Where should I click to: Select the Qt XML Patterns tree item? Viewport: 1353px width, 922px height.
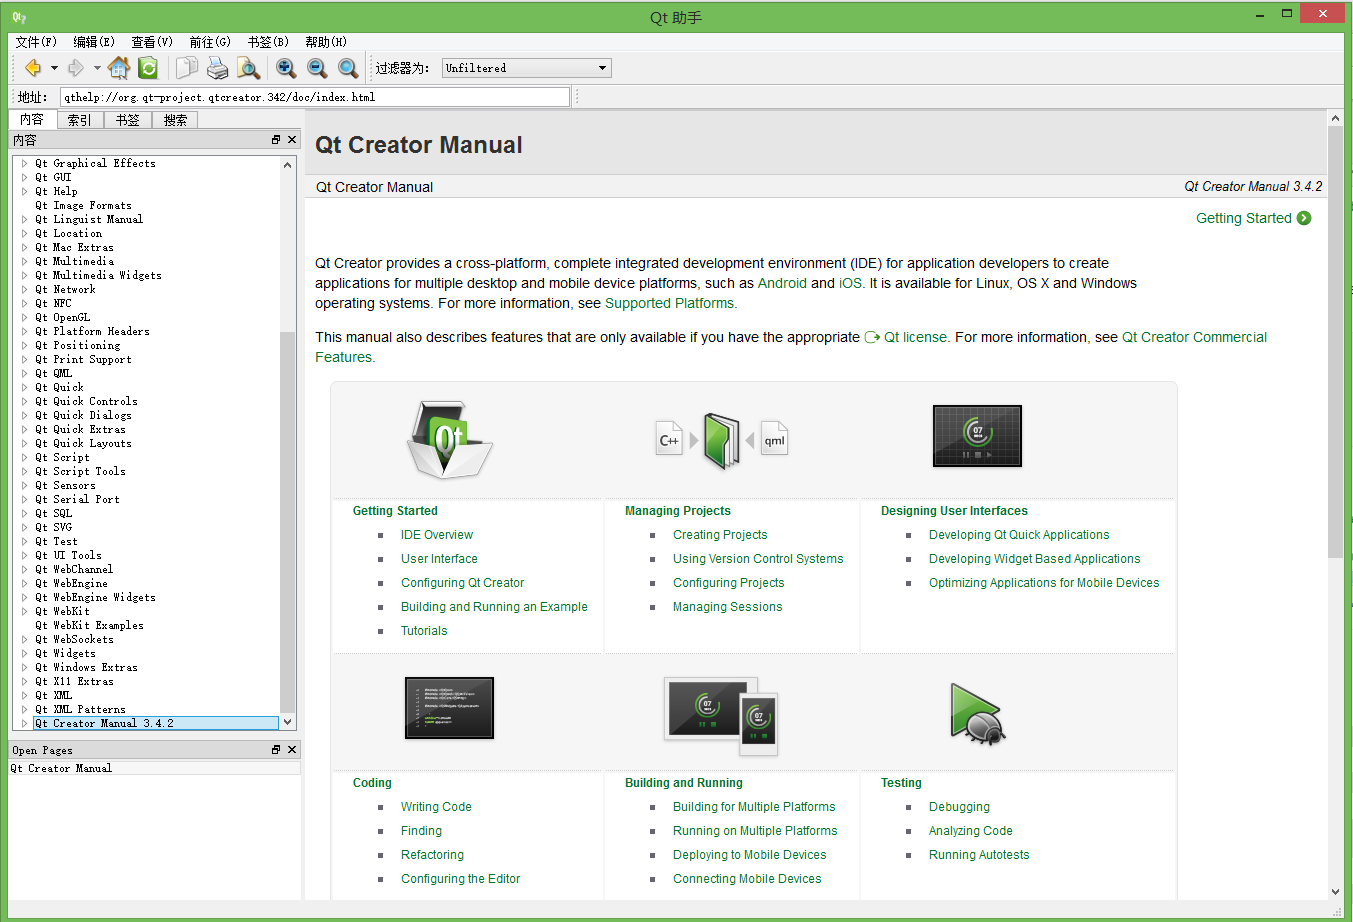point(80,709)
